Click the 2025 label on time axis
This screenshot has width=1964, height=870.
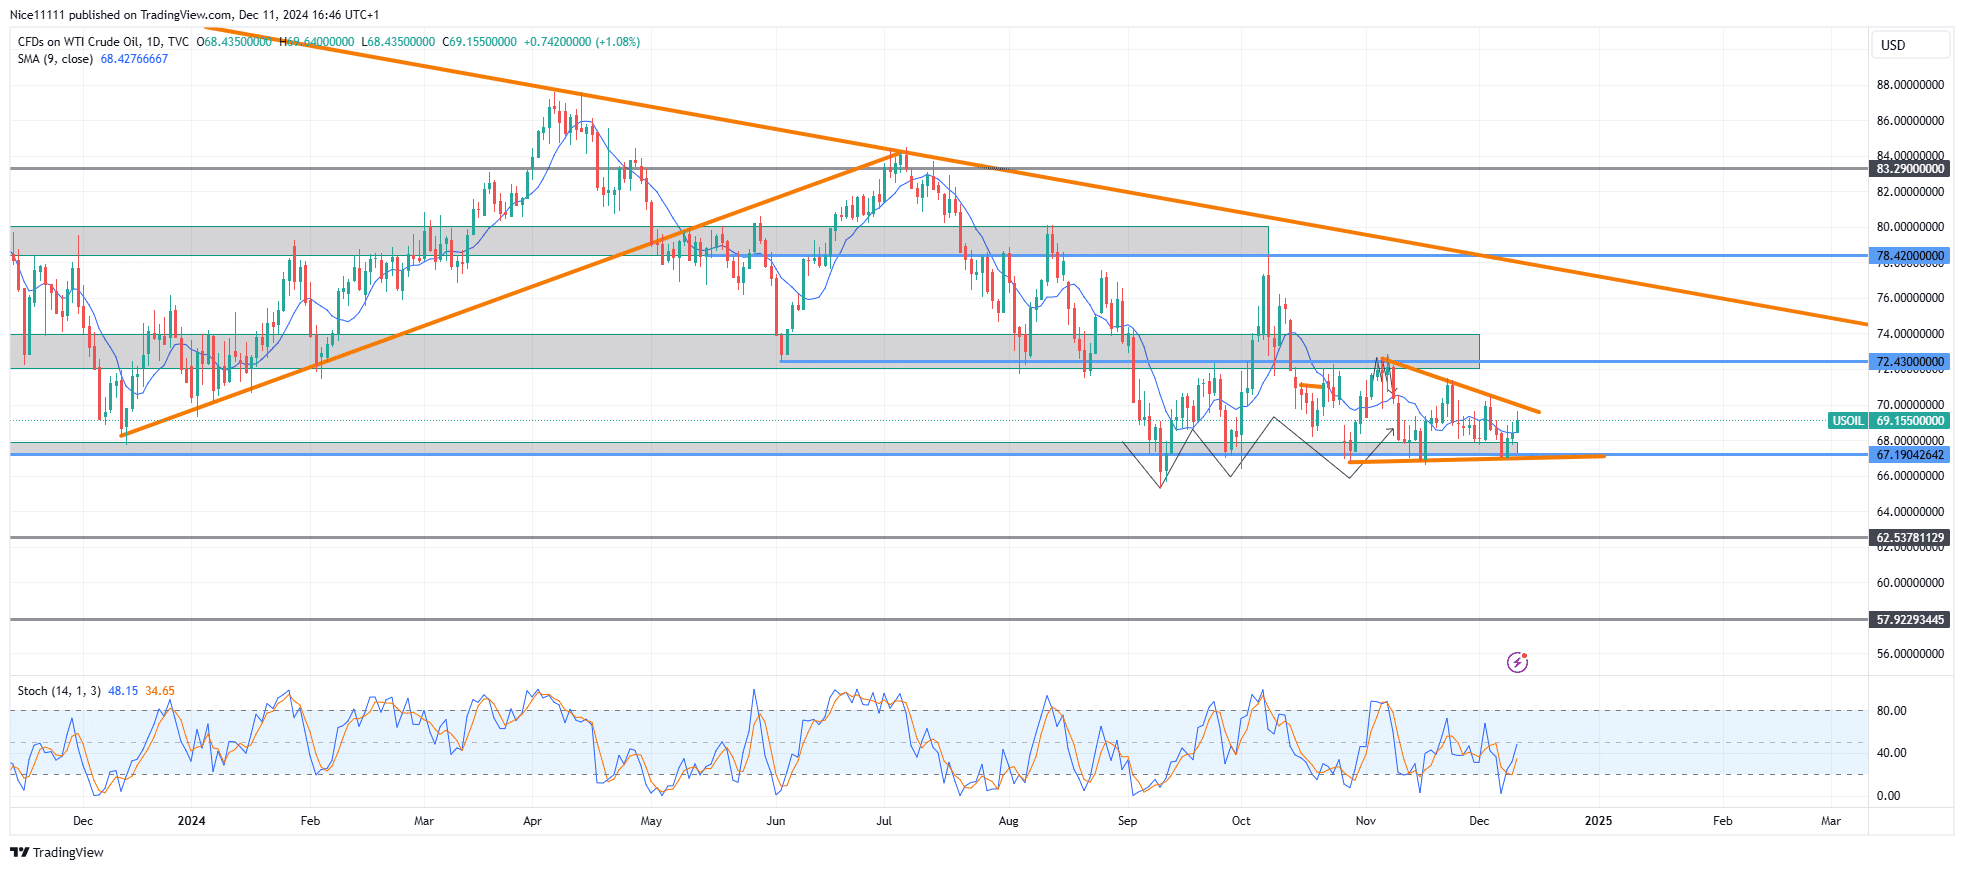tap(1598, 821)
